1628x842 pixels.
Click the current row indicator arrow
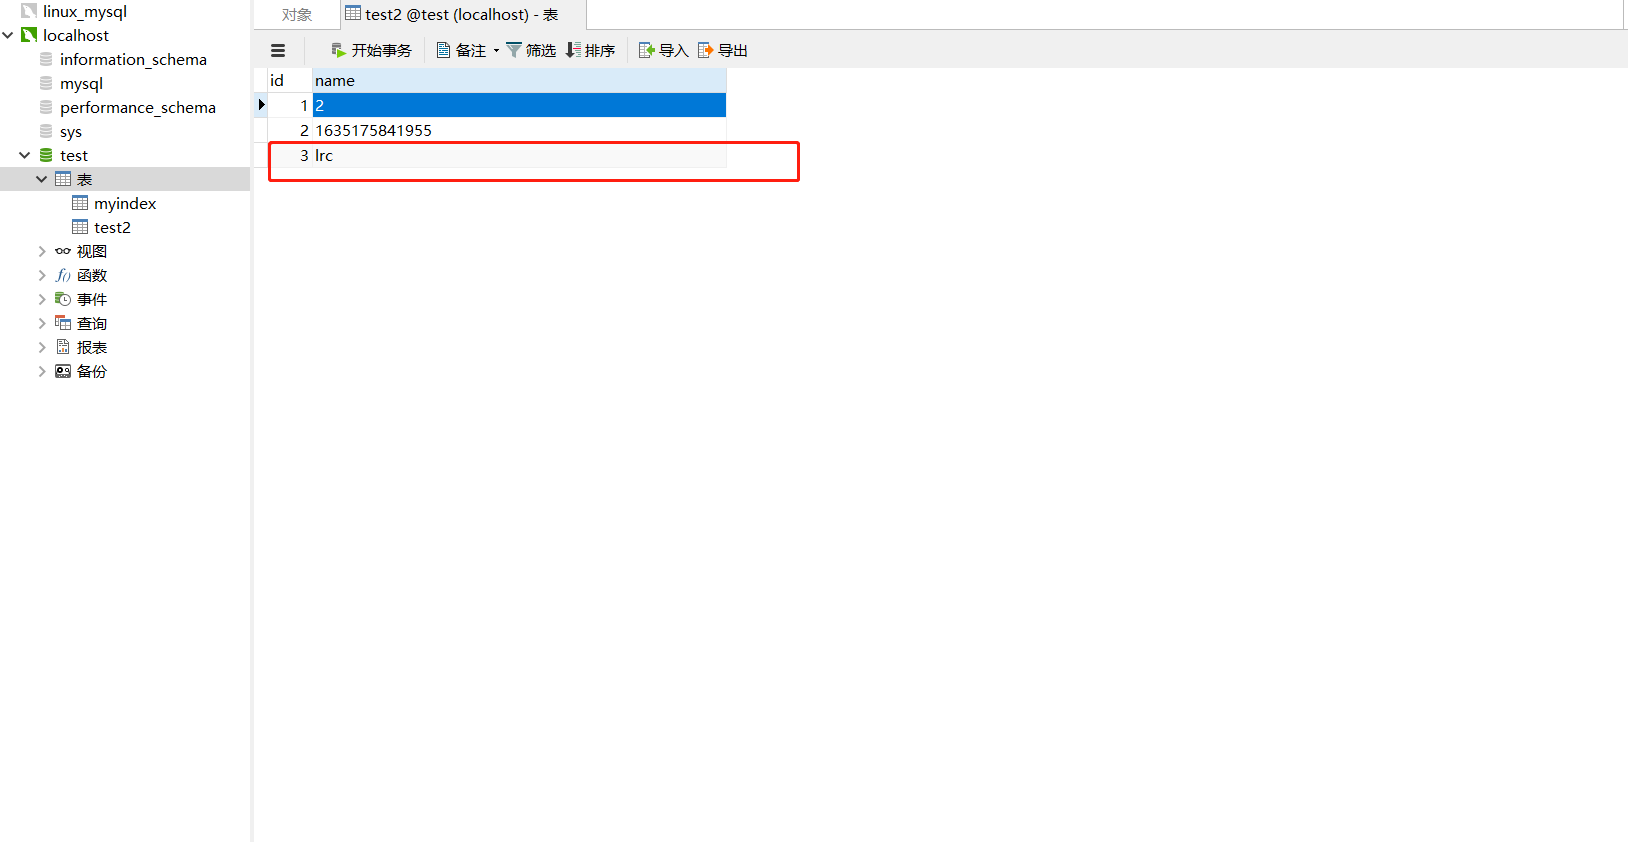[261, 105]
